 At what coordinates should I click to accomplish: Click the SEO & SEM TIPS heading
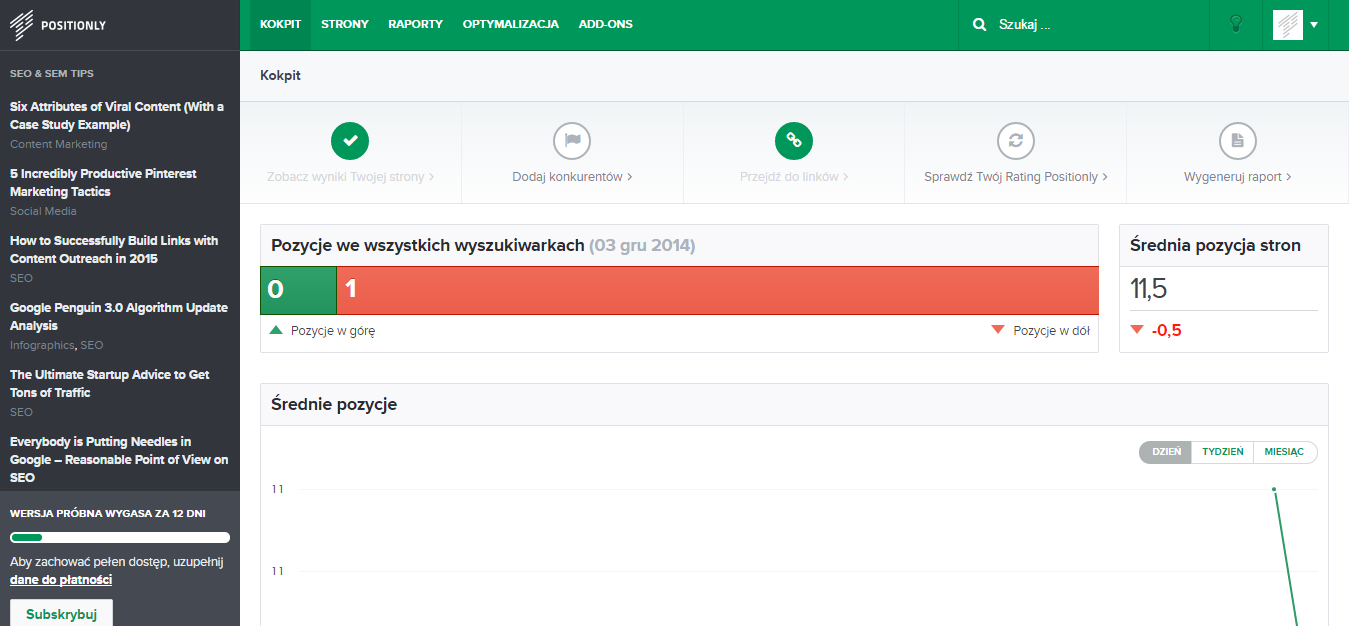tap(52, 73)
